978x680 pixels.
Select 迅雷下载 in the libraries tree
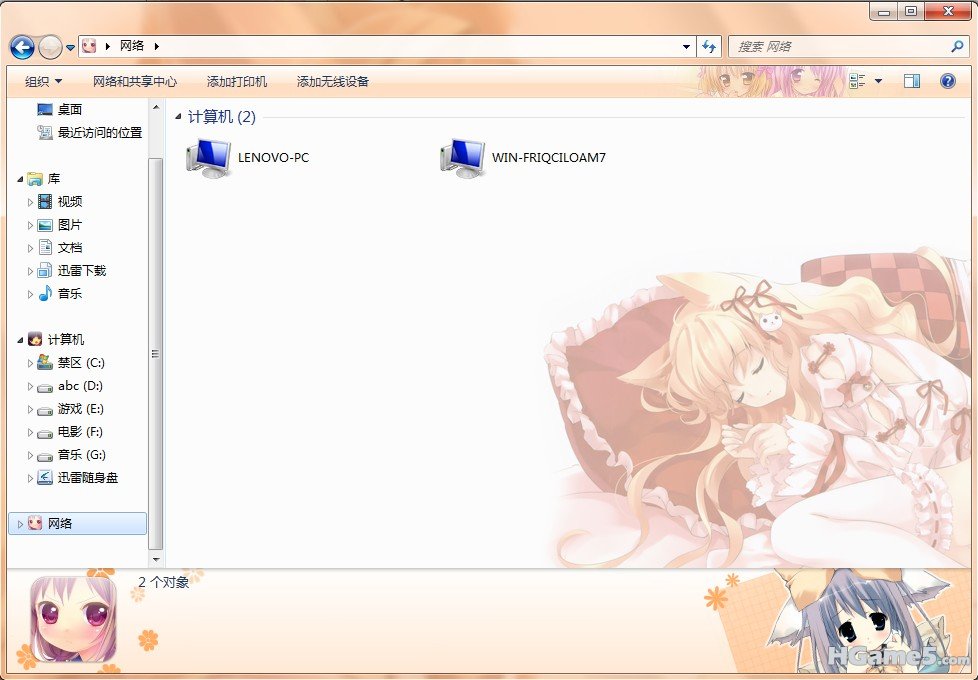[x=81, y=271]
